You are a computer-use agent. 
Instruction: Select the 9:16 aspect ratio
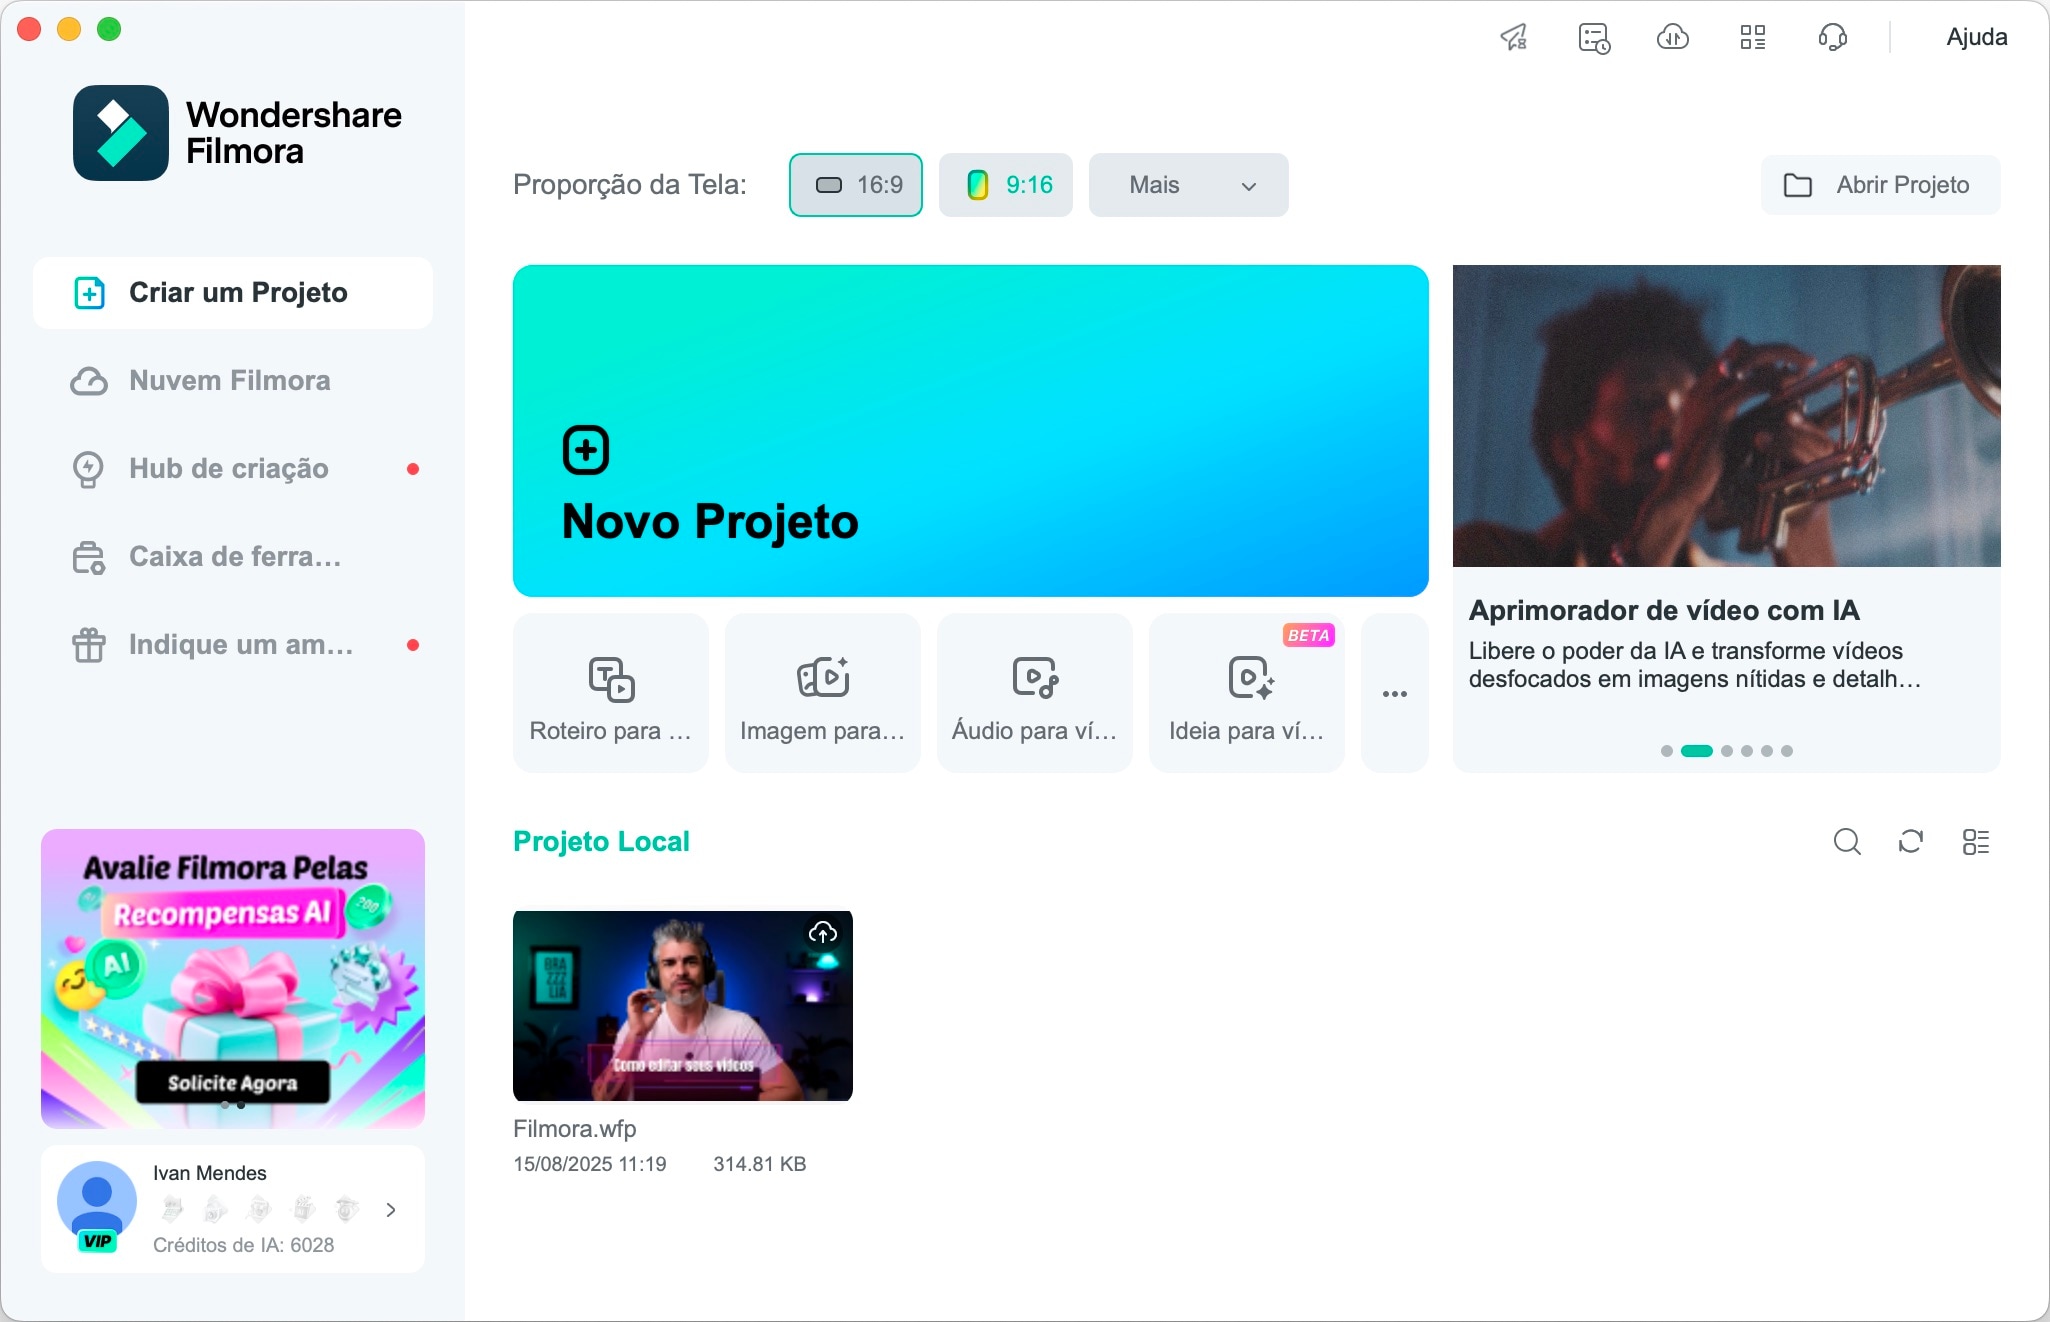(1006, 185)
